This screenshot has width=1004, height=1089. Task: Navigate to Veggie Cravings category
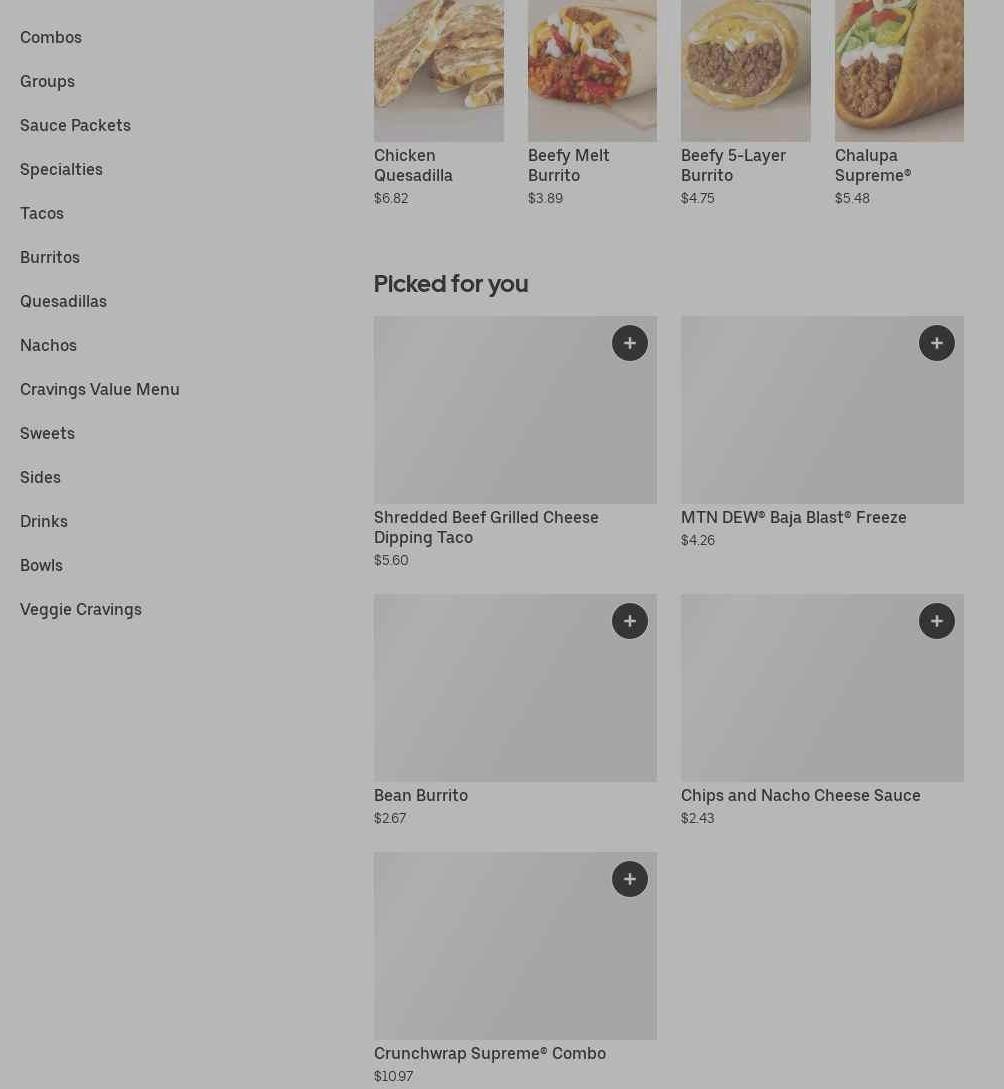click(x=81, y=609)
